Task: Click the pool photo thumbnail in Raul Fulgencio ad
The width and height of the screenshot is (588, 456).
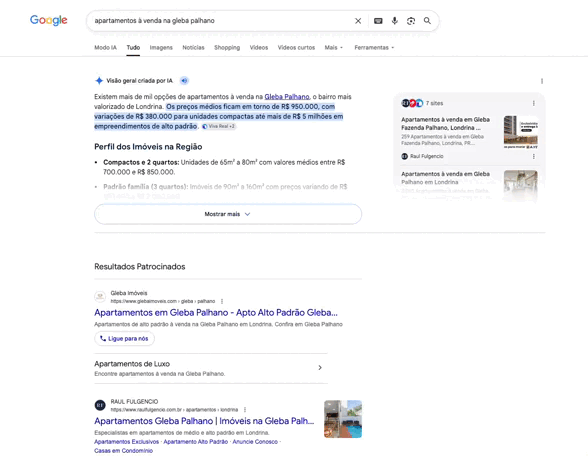Action: [x=343, y=419]
